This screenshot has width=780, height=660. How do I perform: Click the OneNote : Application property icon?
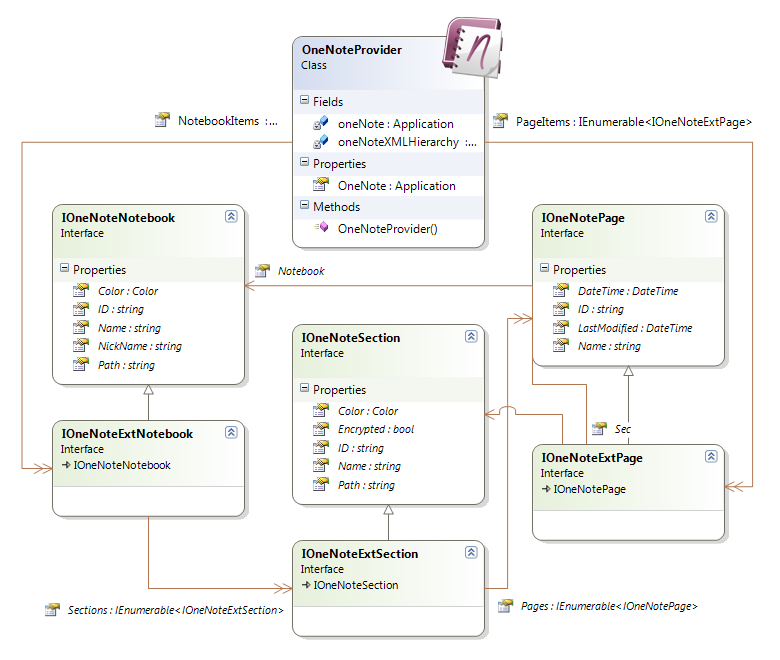[320, 185]
